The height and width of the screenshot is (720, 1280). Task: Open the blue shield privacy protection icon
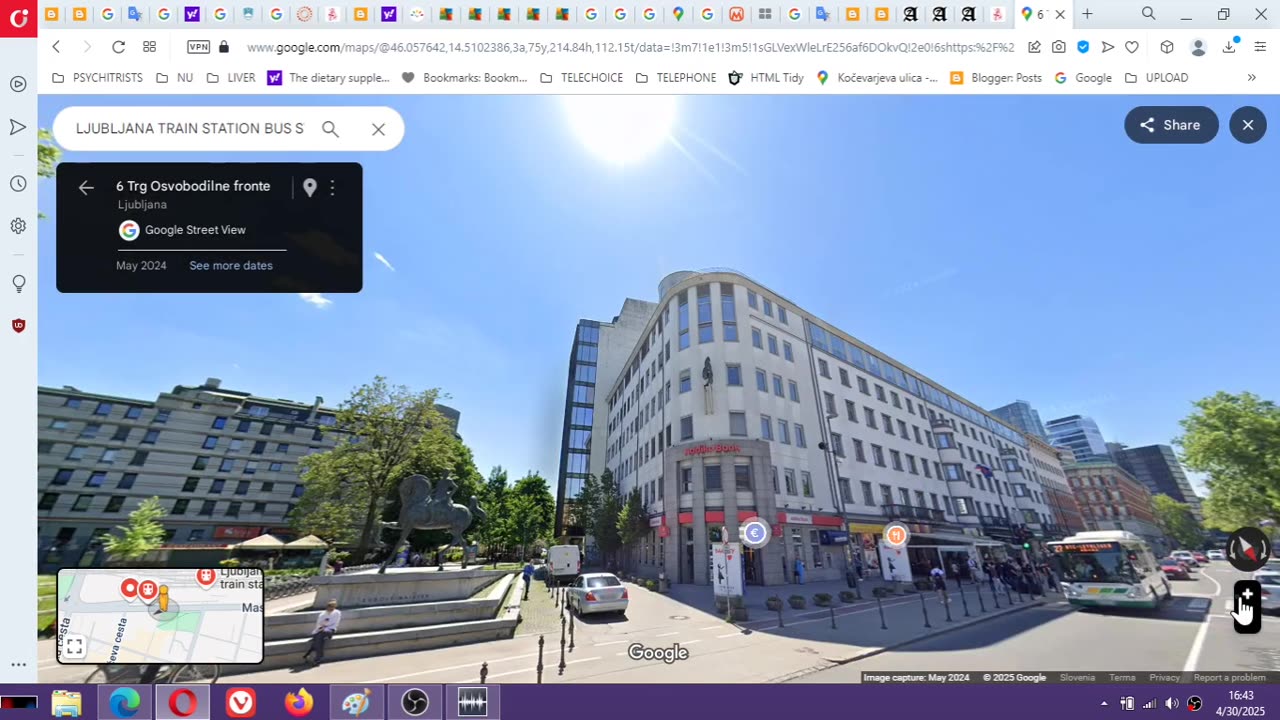(1083, 47)
